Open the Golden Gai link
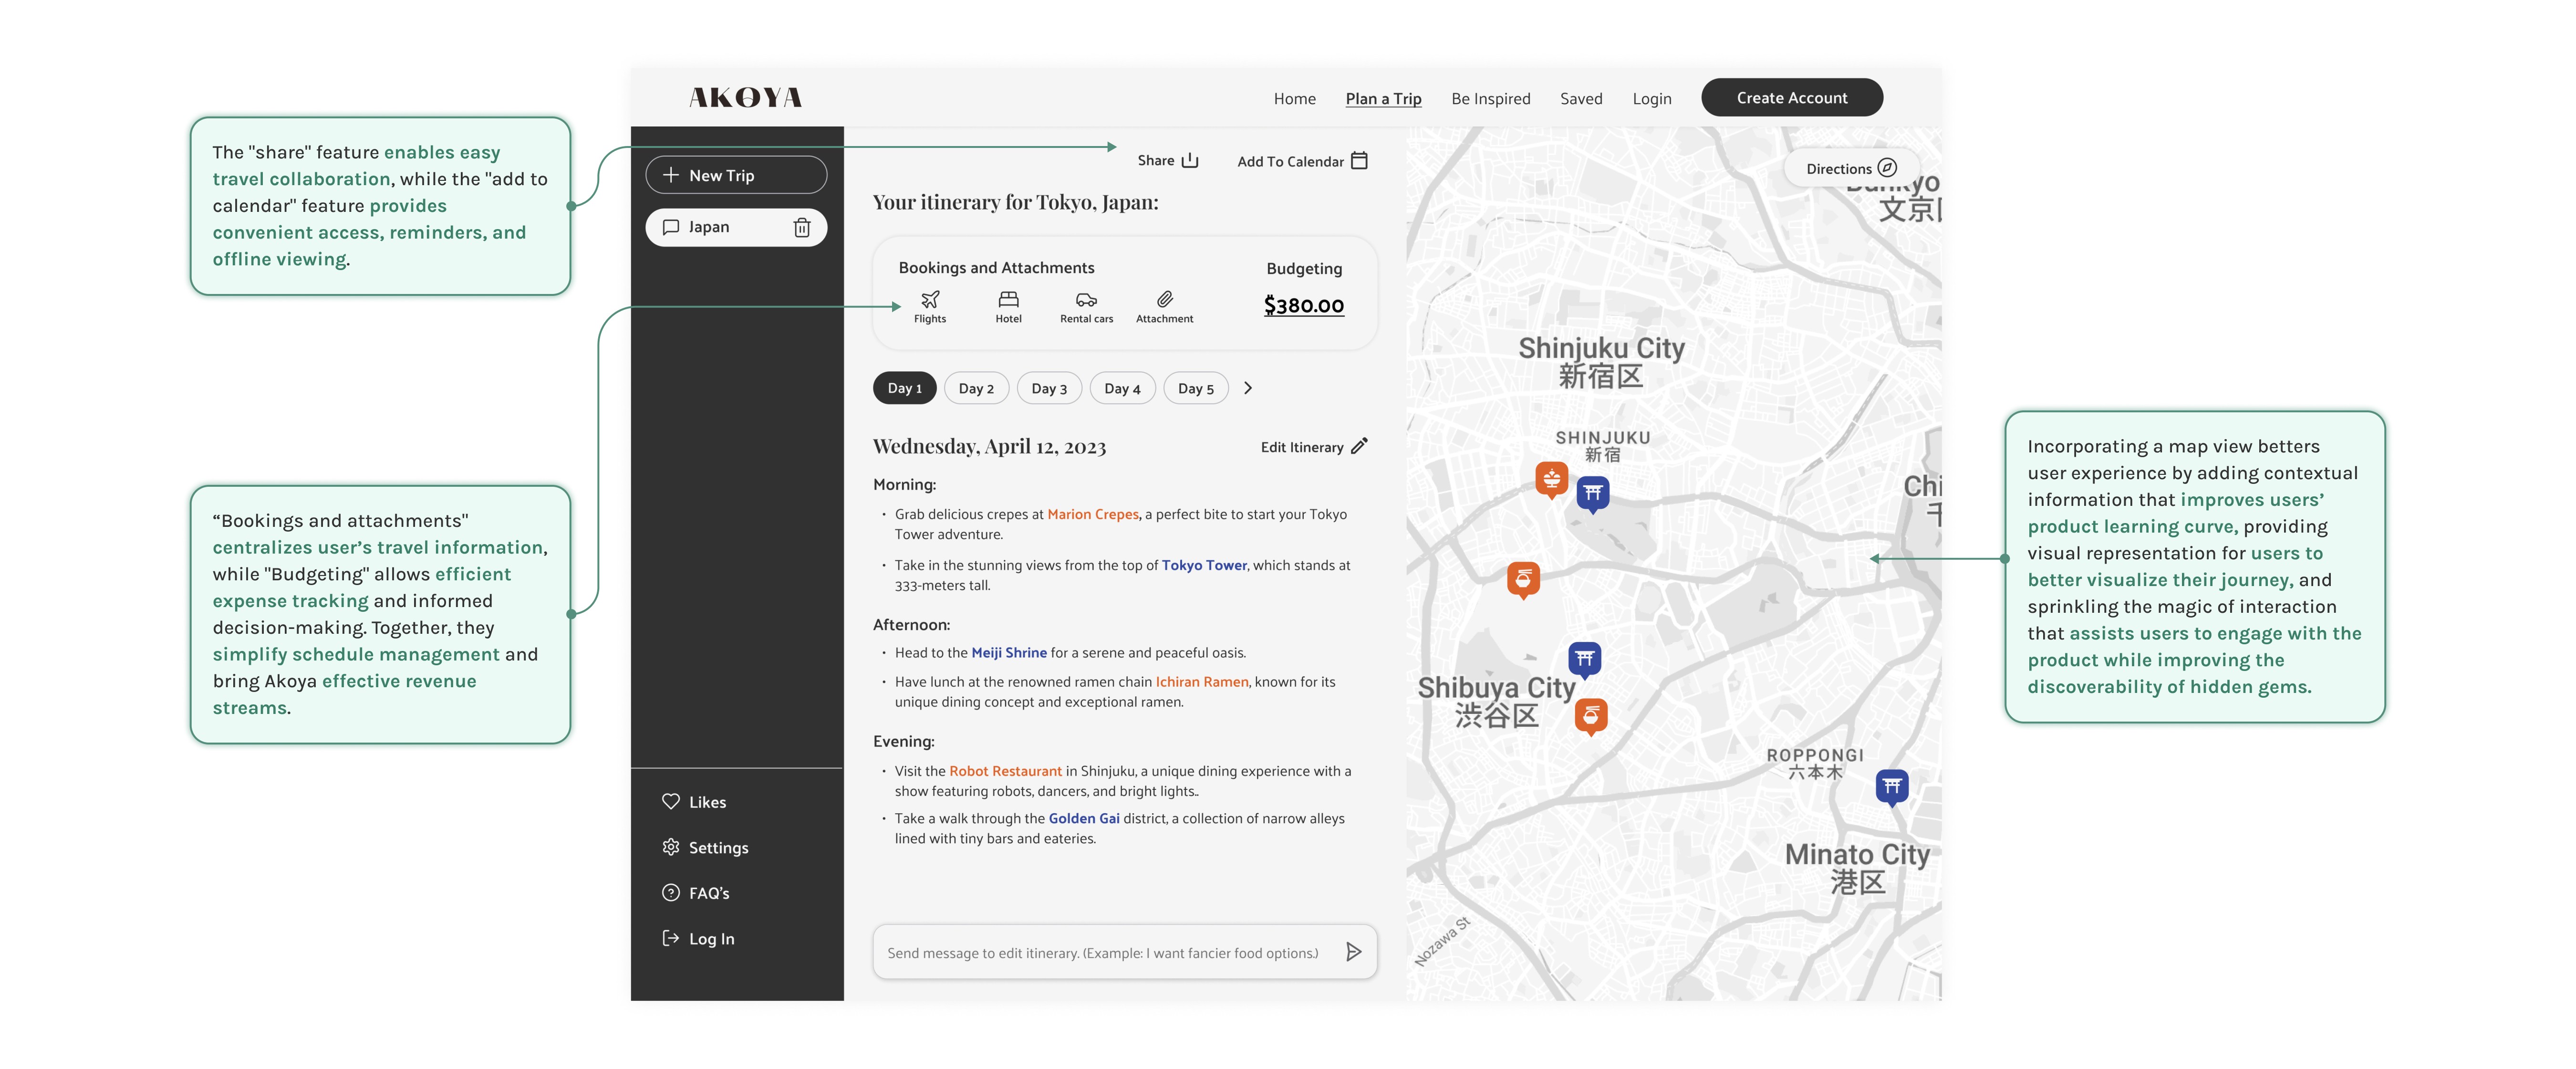The height and width of the screenshot is (1069, 2576). coord(1084,818)
